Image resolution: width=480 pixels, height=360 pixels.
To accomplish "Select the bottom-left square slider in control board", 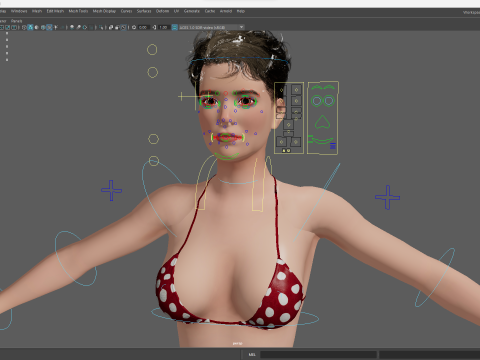I will pos(281,142).
